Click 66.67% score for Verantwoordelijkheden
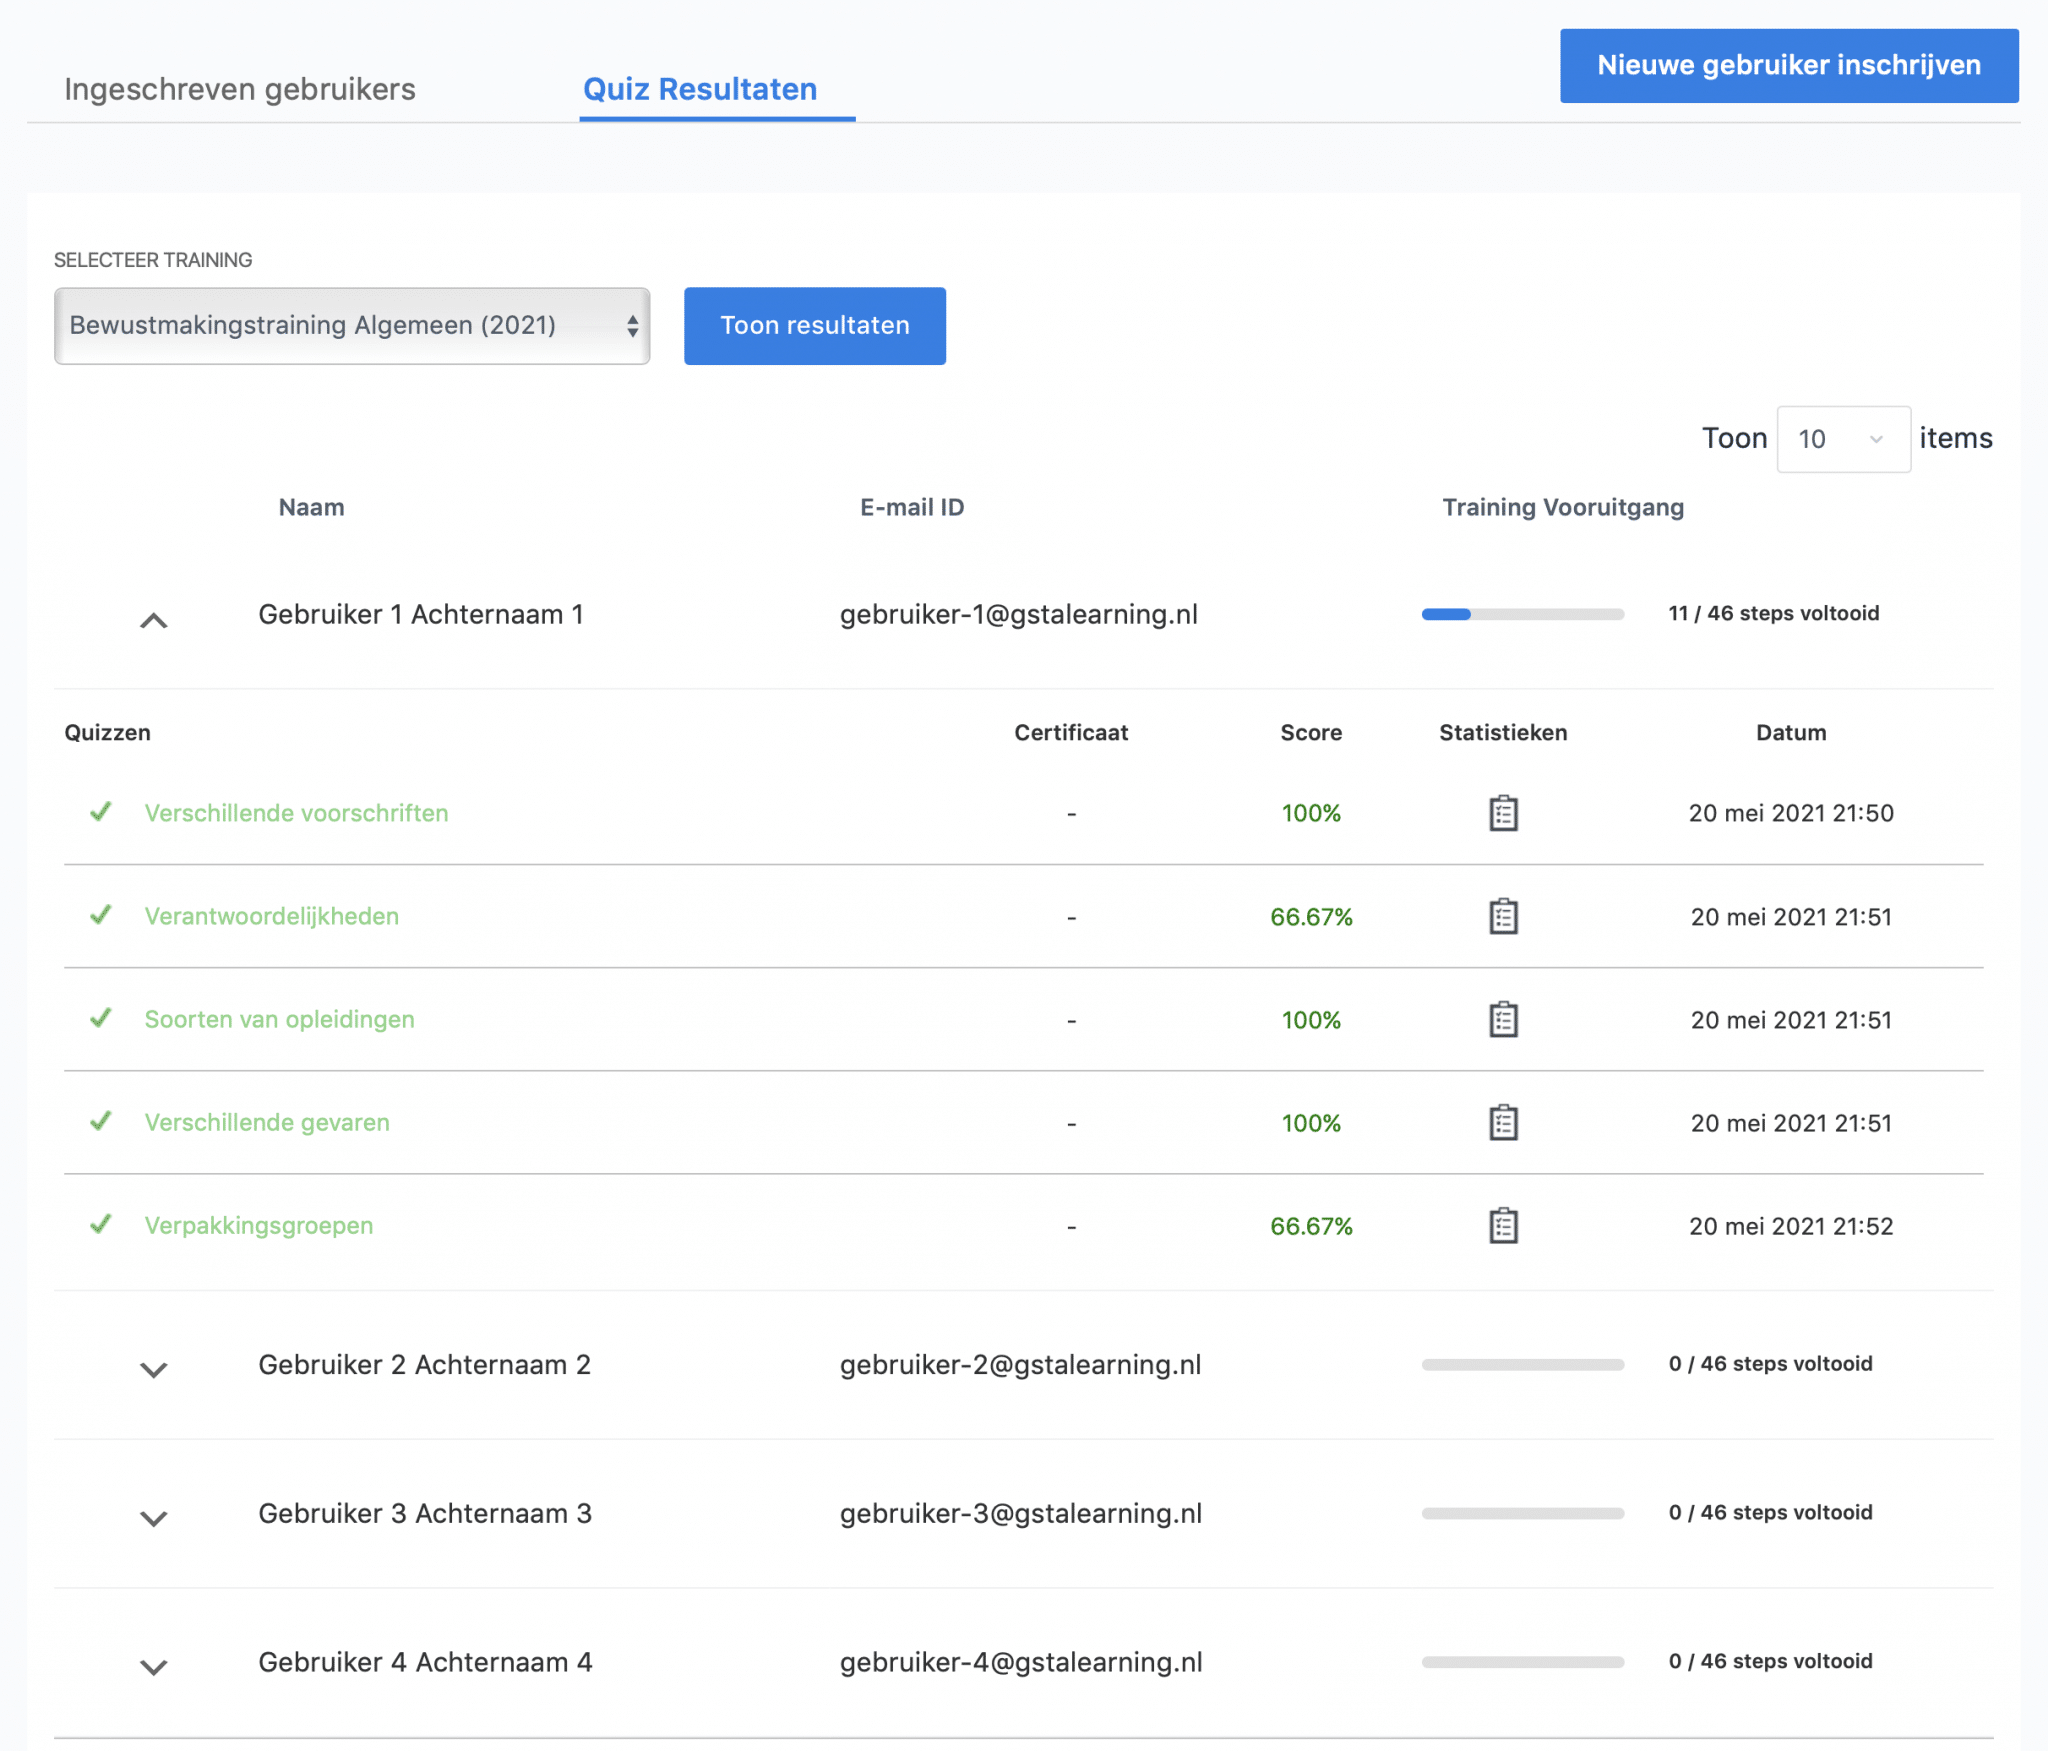2048x1751 pixels. click(x=1311, y=916)
